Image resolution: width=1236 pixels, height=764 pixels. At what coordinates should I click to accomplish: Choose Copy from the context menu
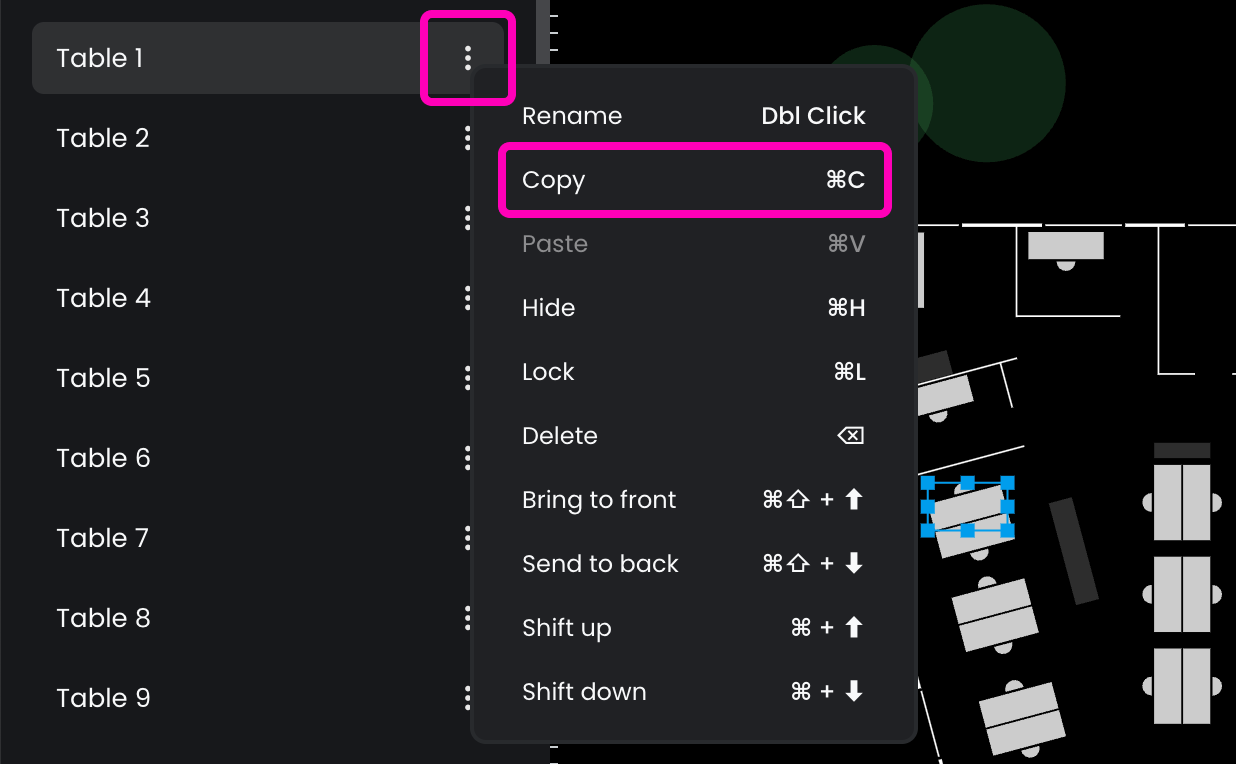[694, 180]
